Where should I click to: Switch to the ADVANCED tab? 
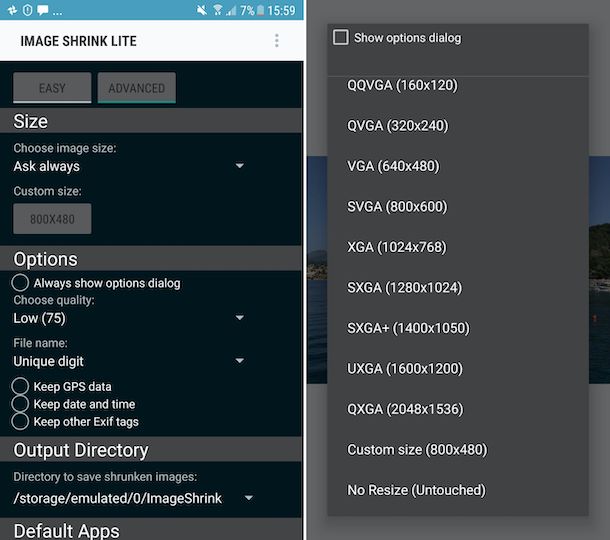click(137, 88)
